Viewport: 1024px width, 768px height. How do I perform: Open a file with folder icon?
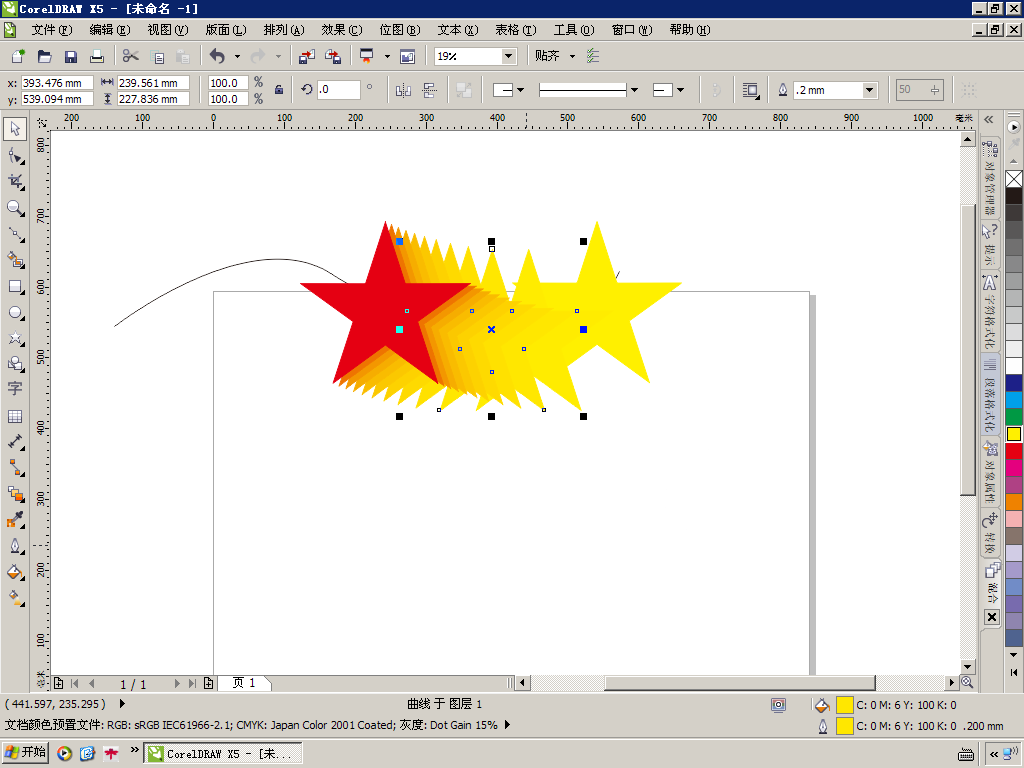(44, 56)
